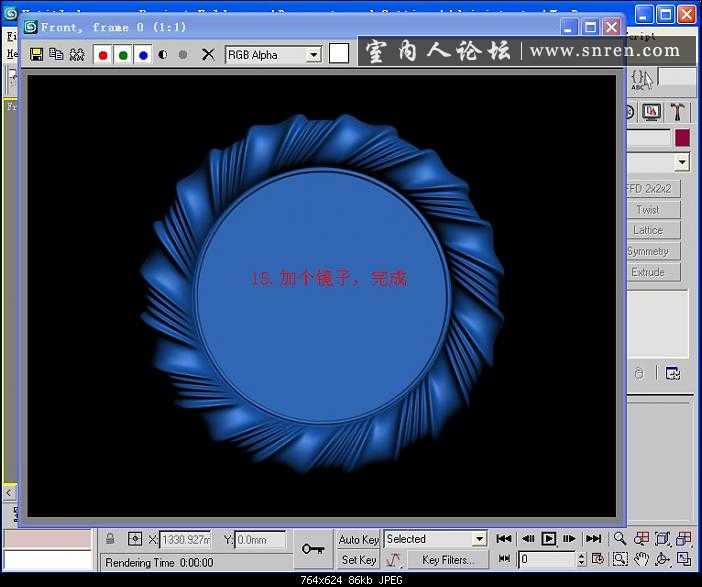Click the remove modifier trash icon

coord(639,373)
